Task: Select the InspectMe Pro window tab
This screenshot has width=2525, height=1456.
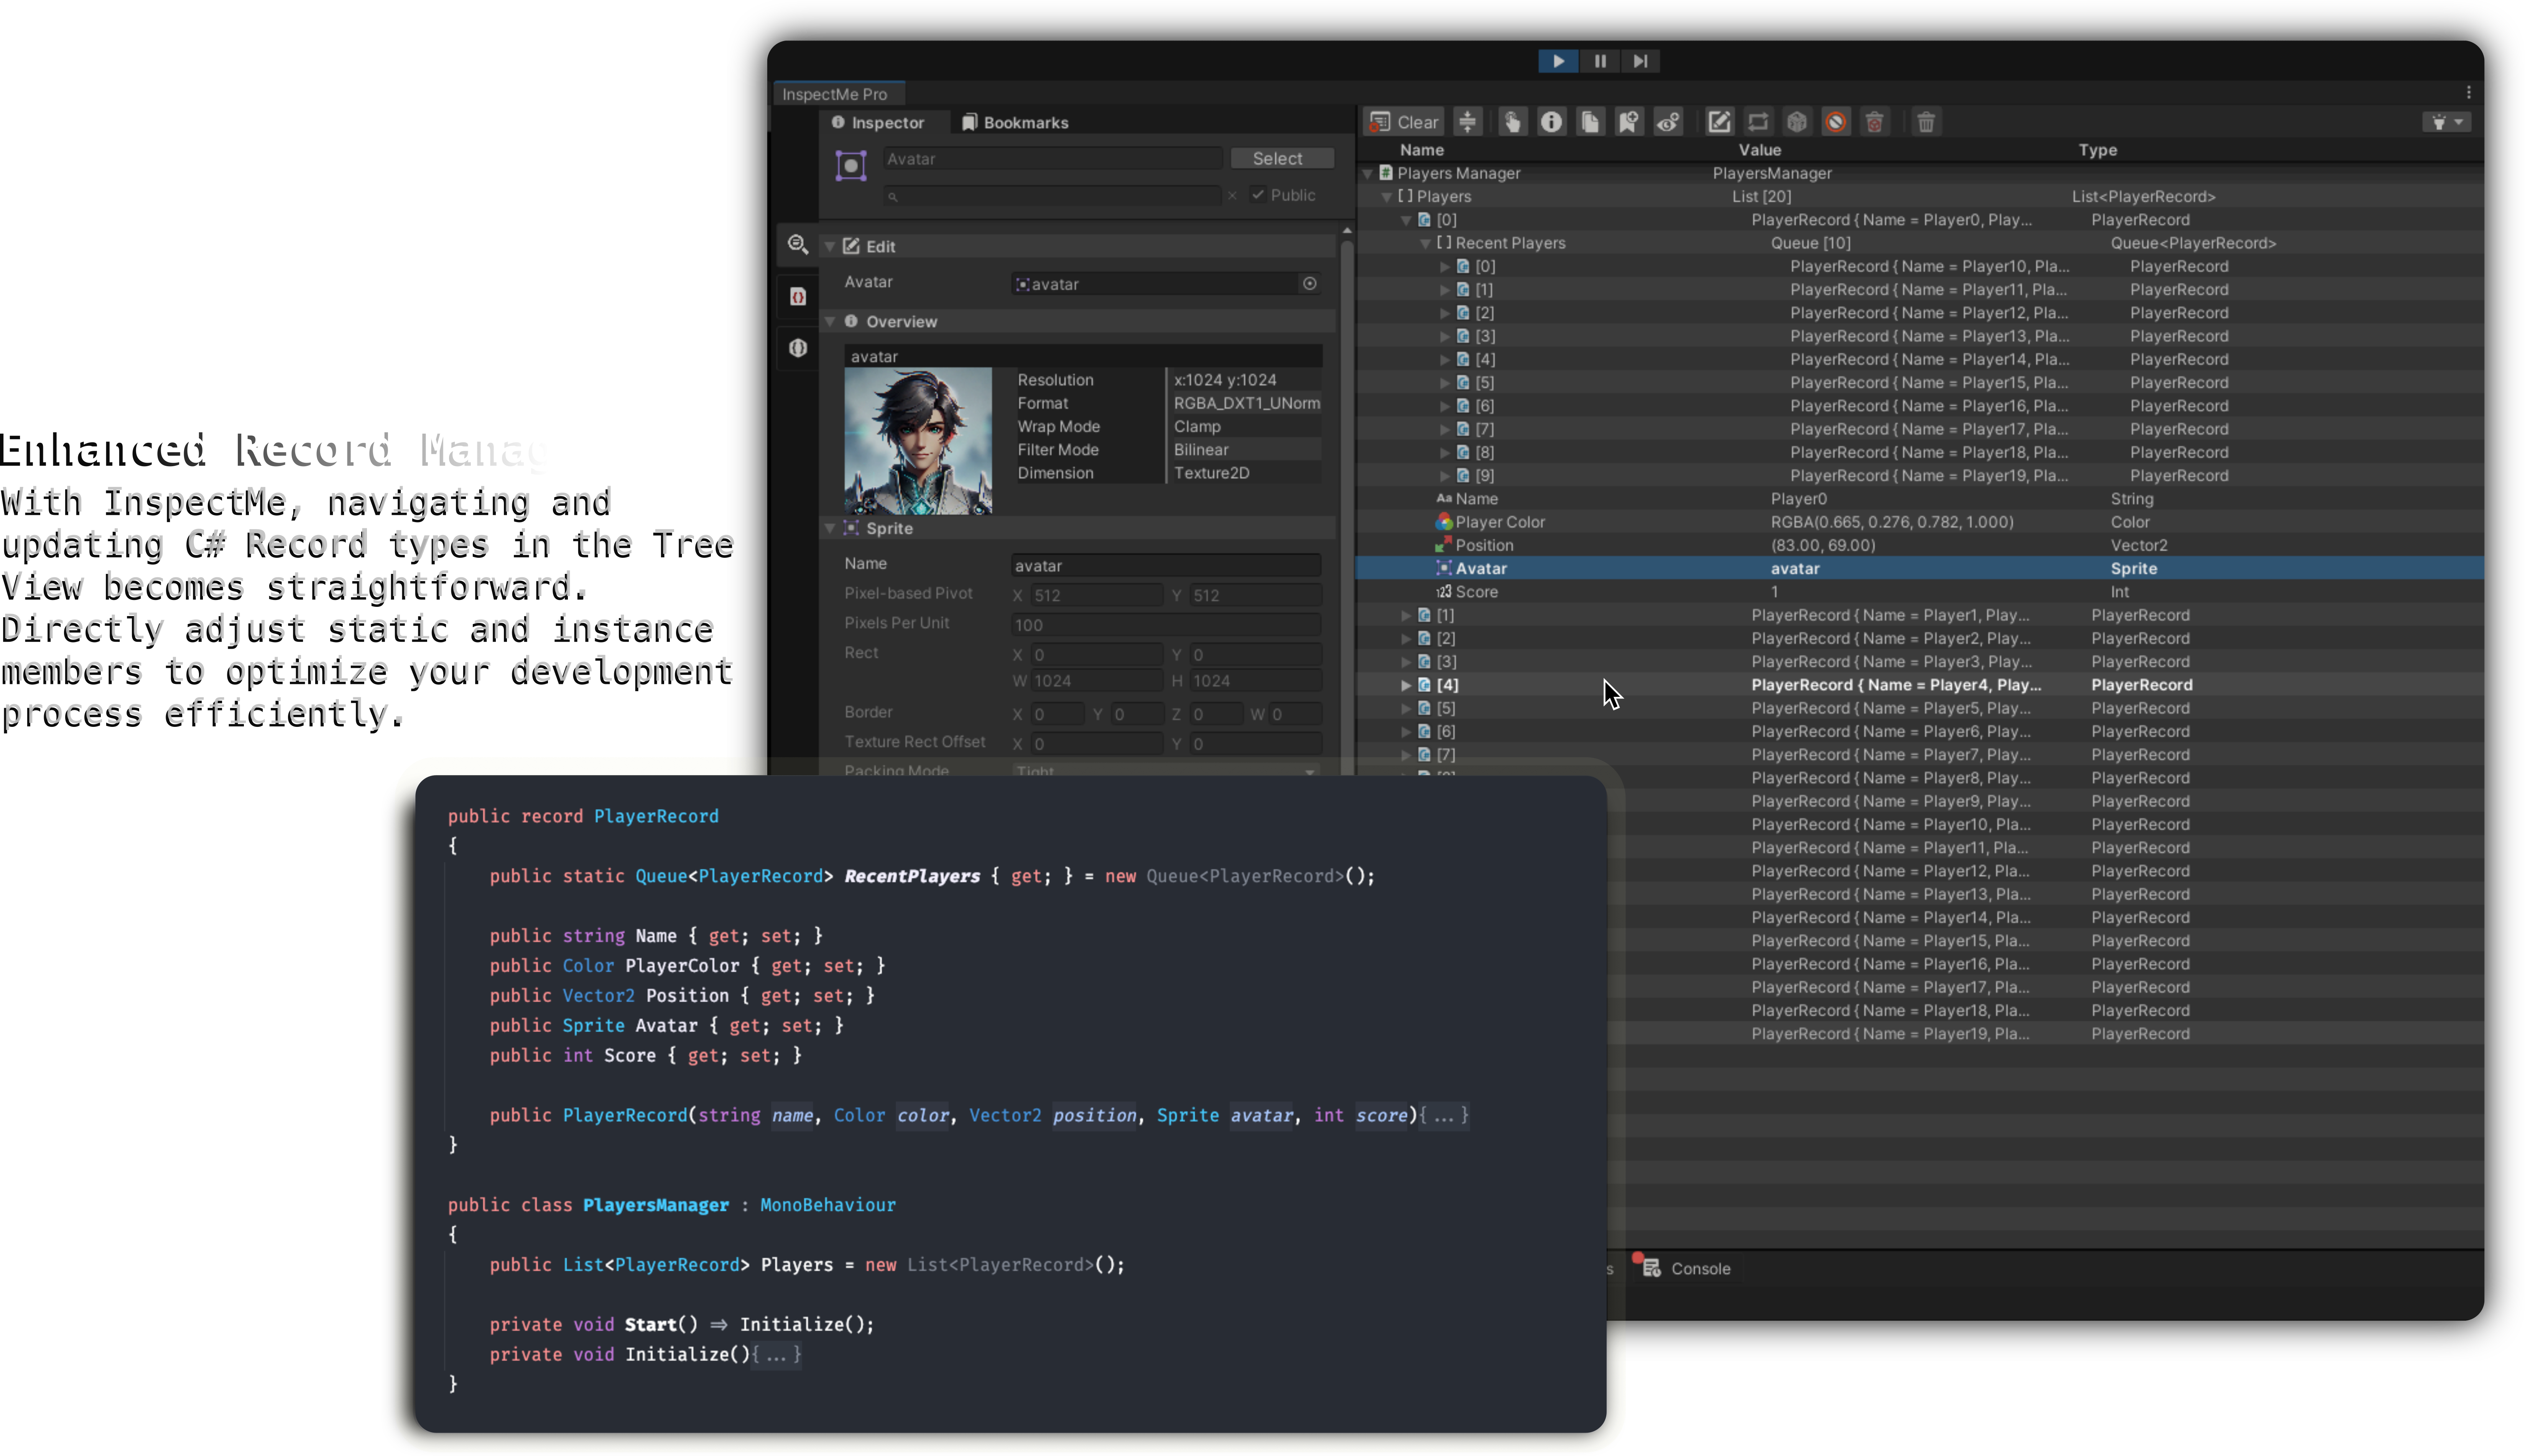Action: [x=838, y=94]
